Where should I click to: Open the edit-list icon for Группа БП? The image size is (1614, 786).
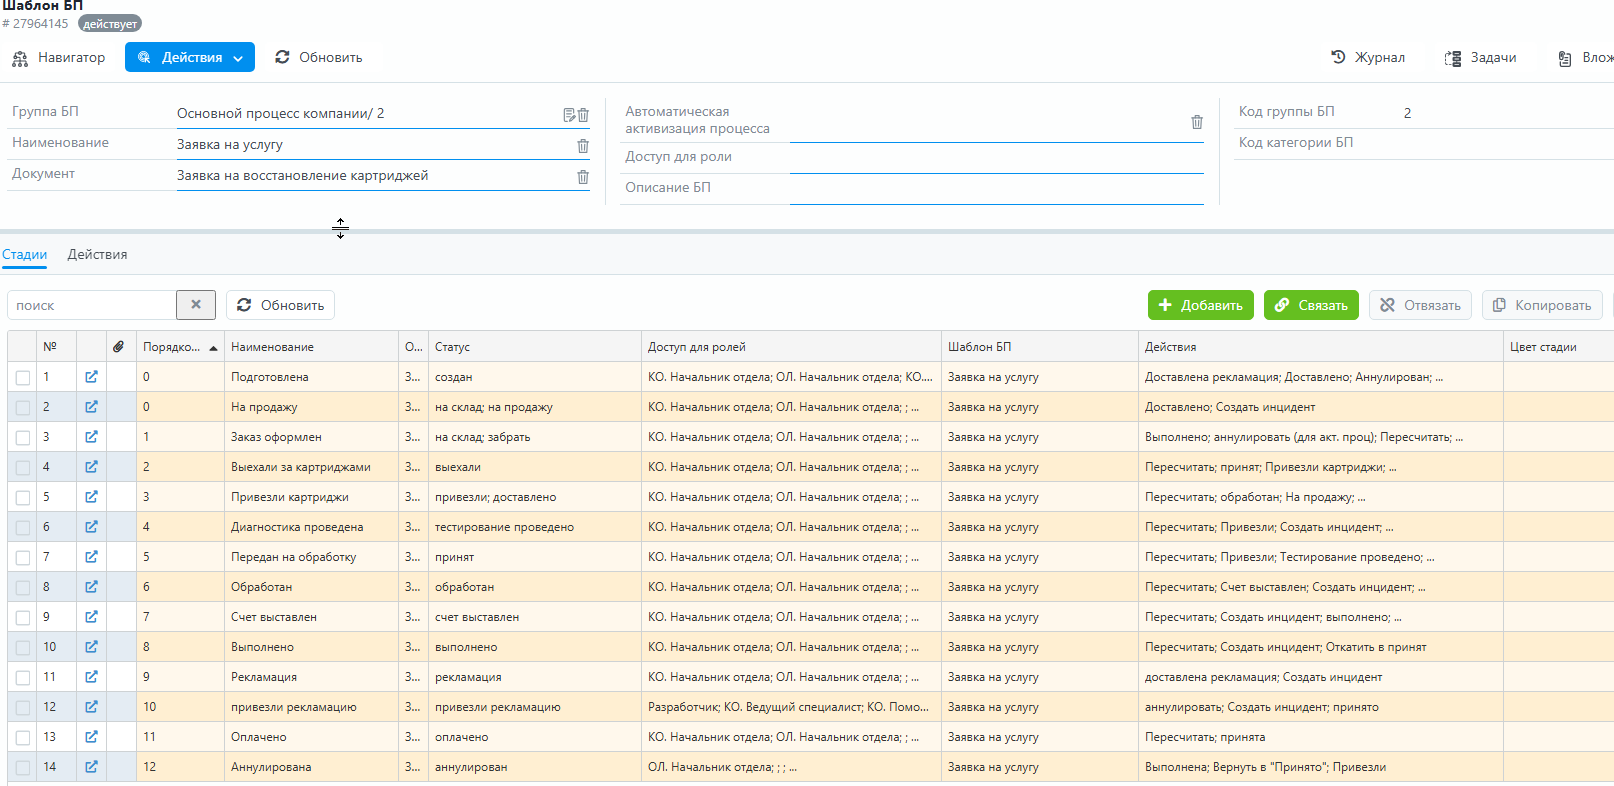click(x=569, y=115)
